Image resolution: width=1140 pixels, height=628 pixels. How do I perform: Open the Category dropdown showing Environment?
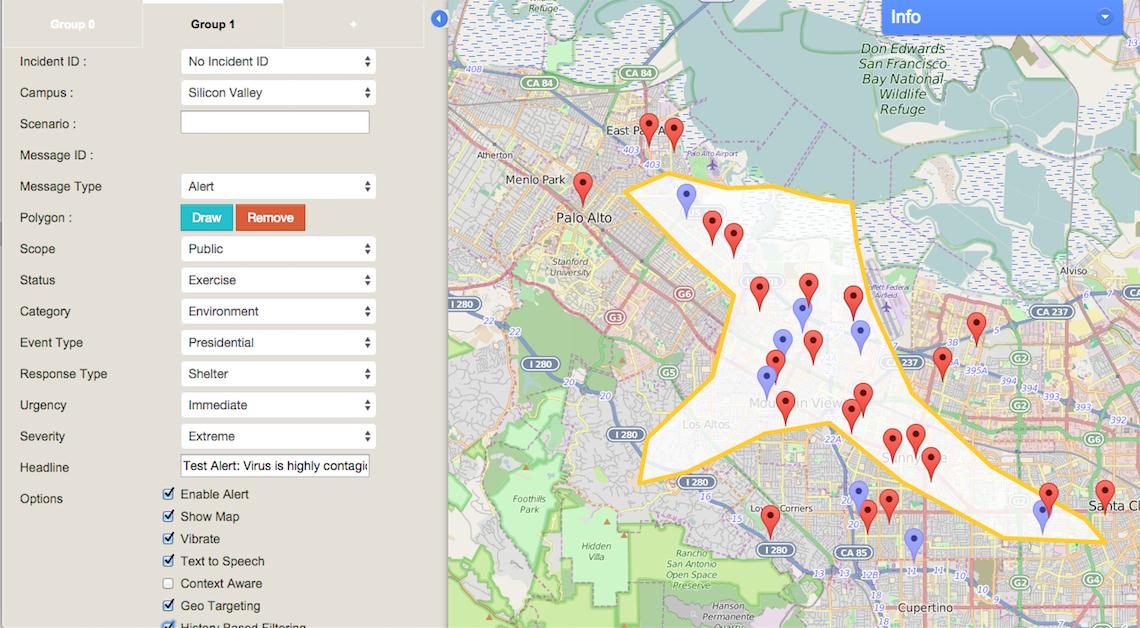278,312
